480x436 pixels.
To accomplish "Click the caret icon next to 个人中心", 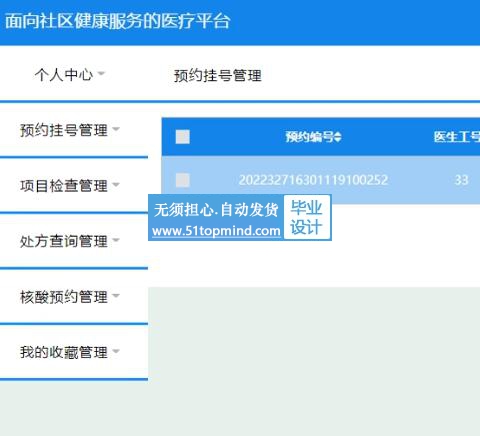I will tap(101, 73).
